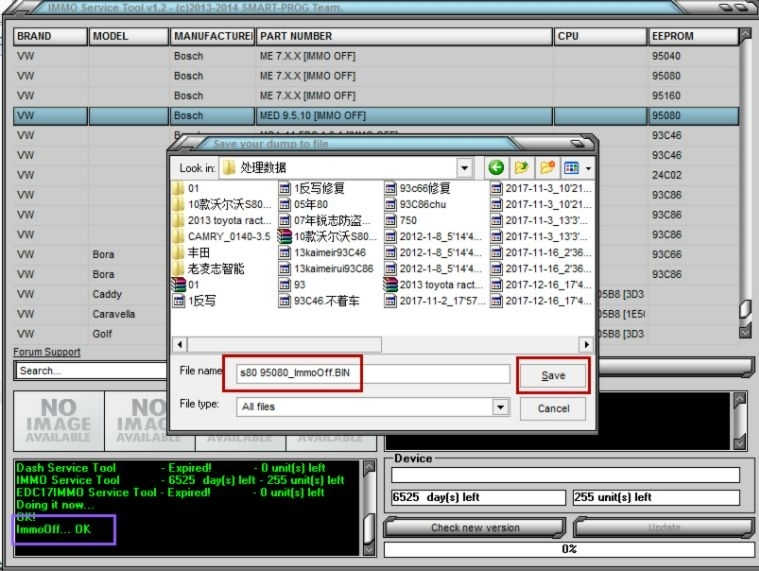Screen dimensions: 759x571
Task: Click Cancel in the save dialog
Action: pos(553,408)
